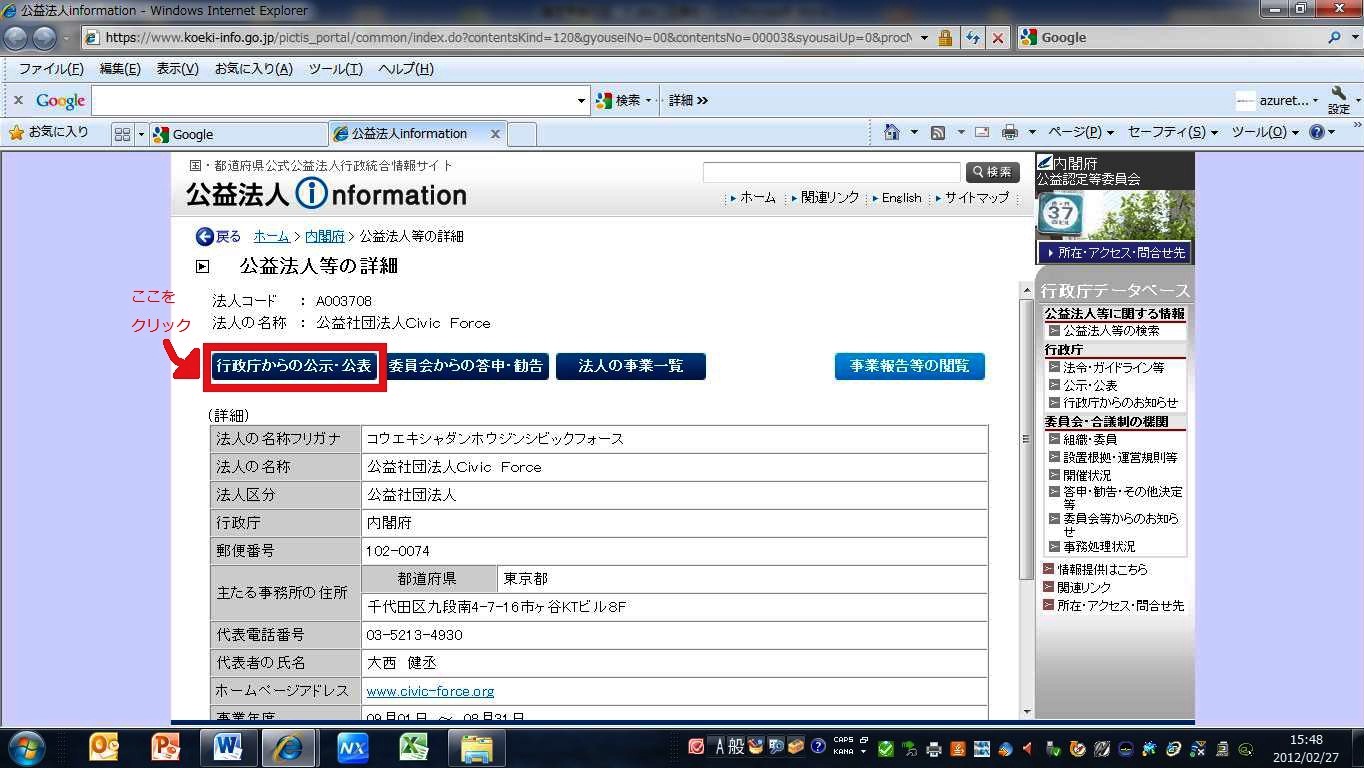Click the 行政庁からの公示・公表 button
Screen dimensions: 1364x770
294,366
